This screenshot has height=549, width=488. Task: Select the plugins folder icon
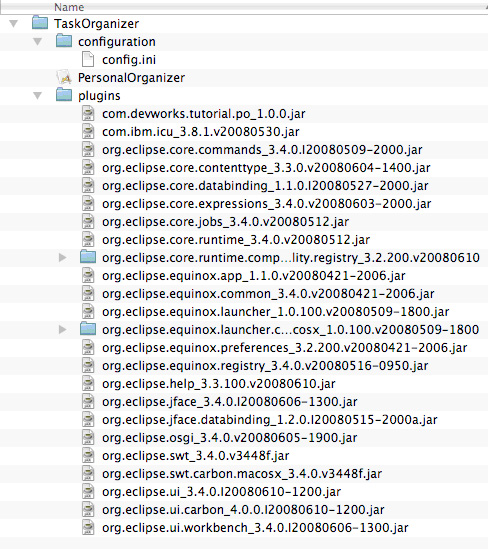pyautogui.click(x=64, y=95)
